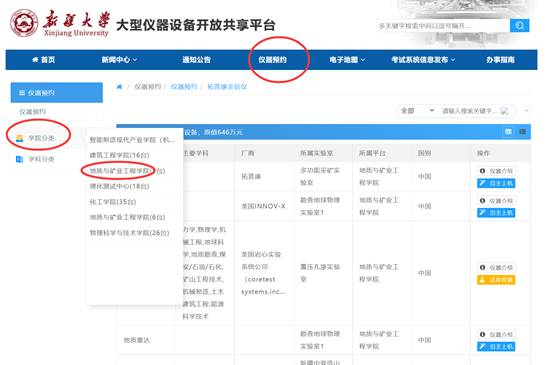Click the 国别 column header
Screen dimensions: 554x365
424,153
